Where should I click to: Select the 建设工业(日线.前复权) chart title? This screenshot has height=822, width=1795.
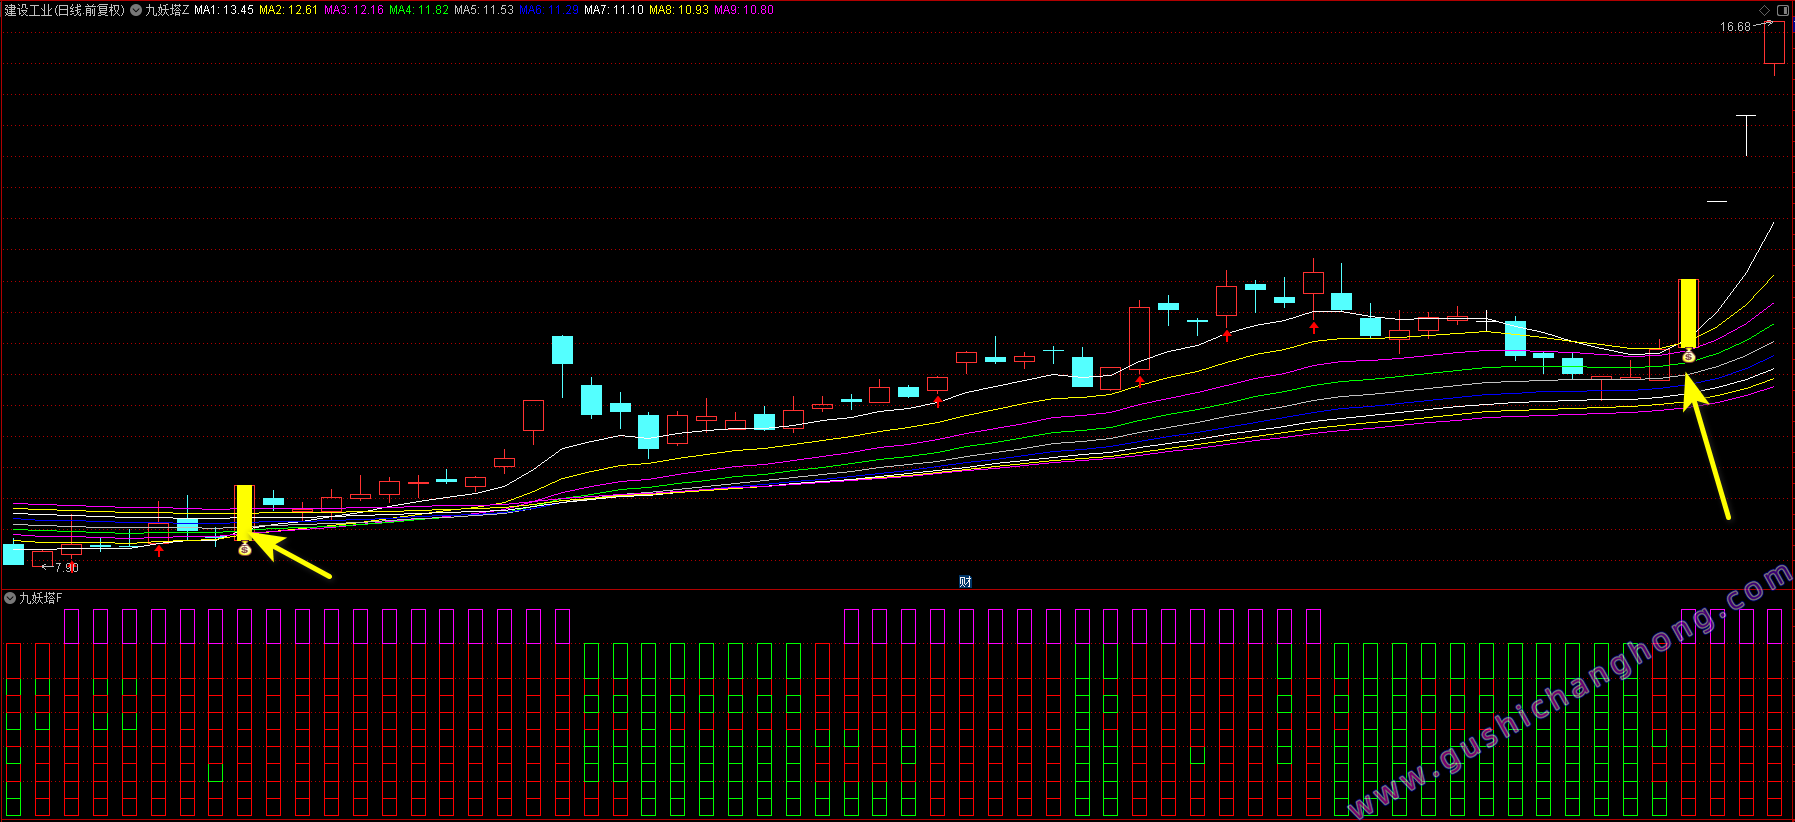click(x=65, y=10)
